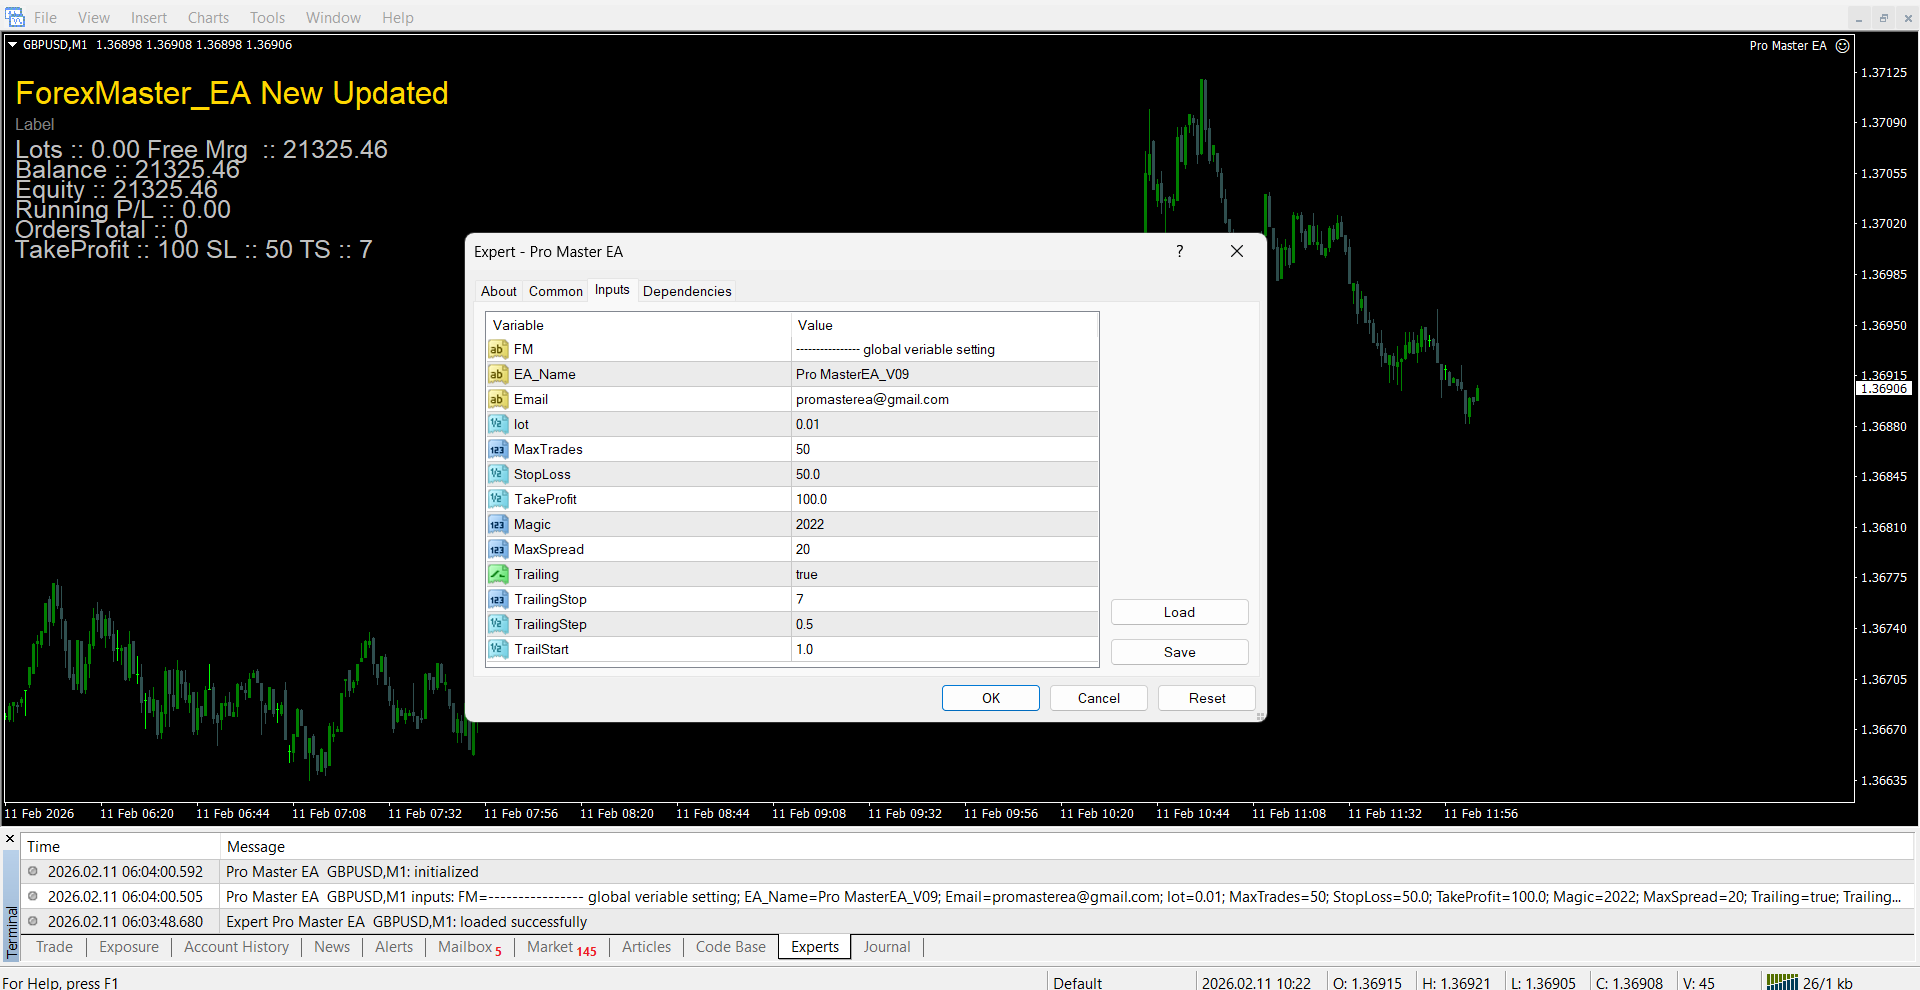Click the integer icon beside Magic
Screen dimensions: 1920x990
coord(497,524)
